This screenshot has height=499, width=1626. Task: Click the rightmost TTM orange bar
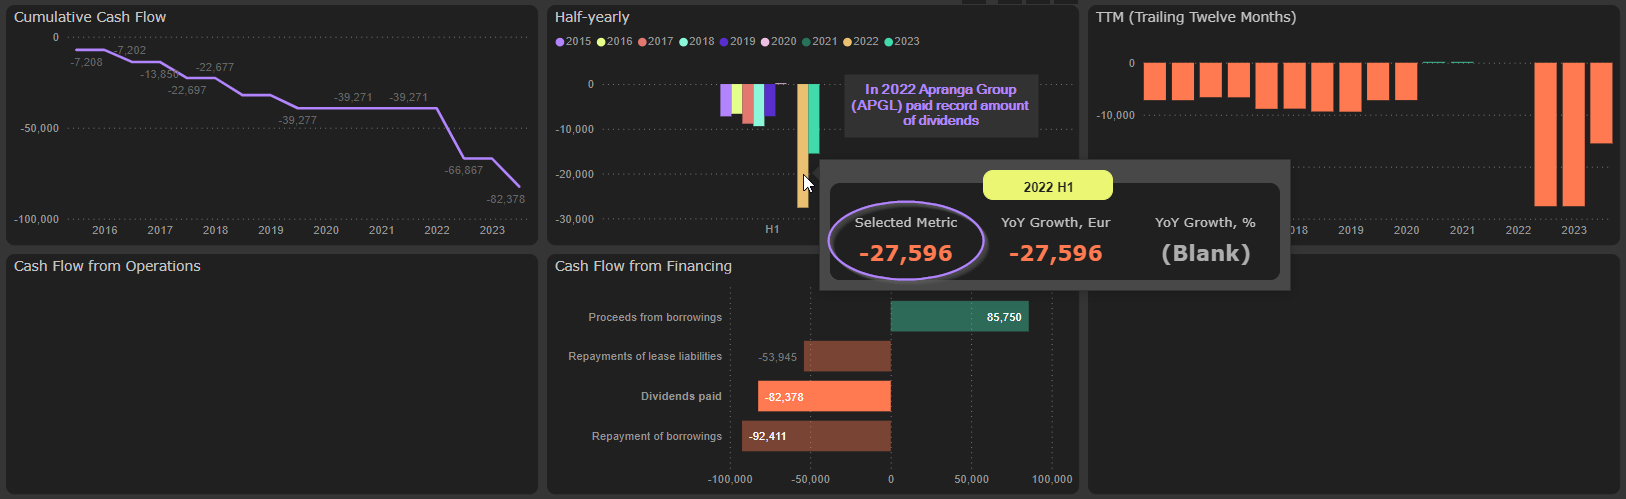pos(1601,103)
